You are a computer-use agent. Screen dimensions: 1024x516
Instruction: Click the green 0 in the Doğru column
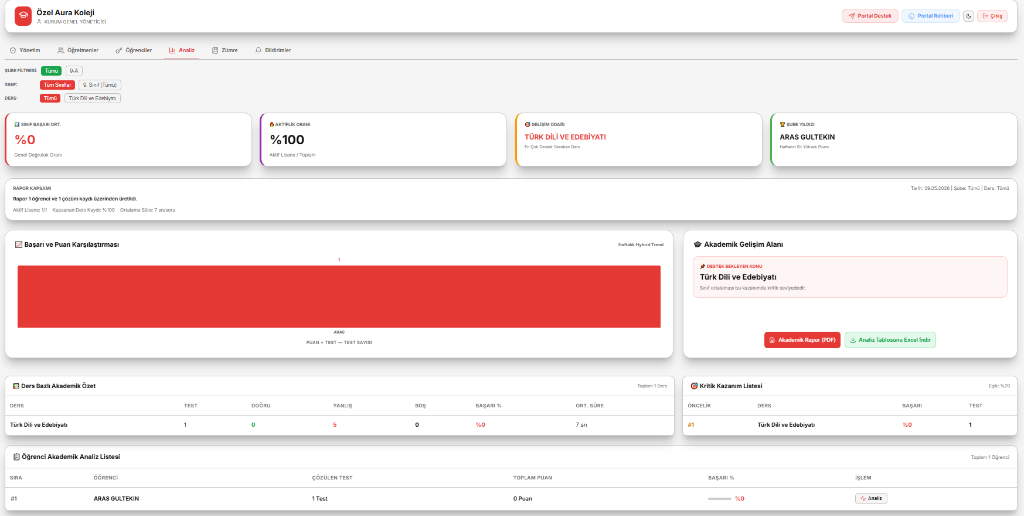tap(253, 425)
